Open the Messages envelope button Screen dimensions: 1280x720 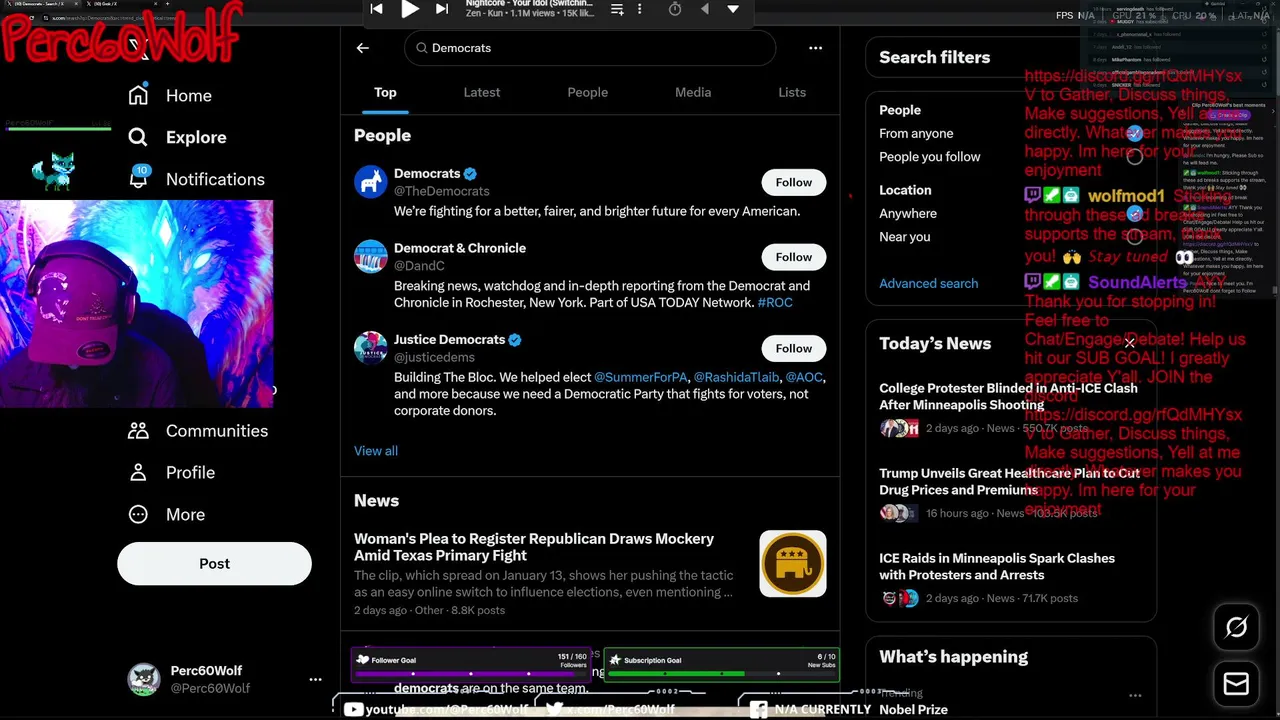(1236, 684)
